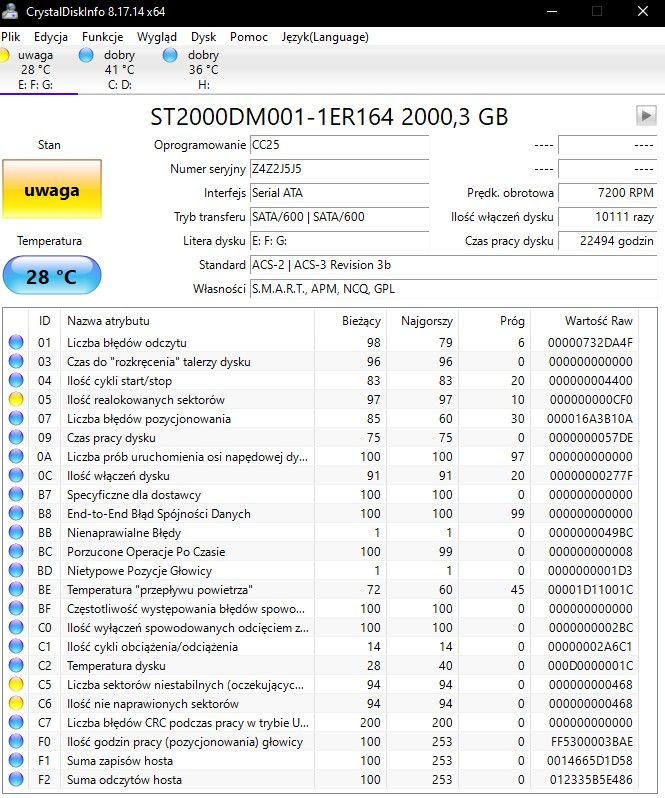
Task: Select the row Ilość nie naprawionych sektorów
Action: (x=322, y=703)
